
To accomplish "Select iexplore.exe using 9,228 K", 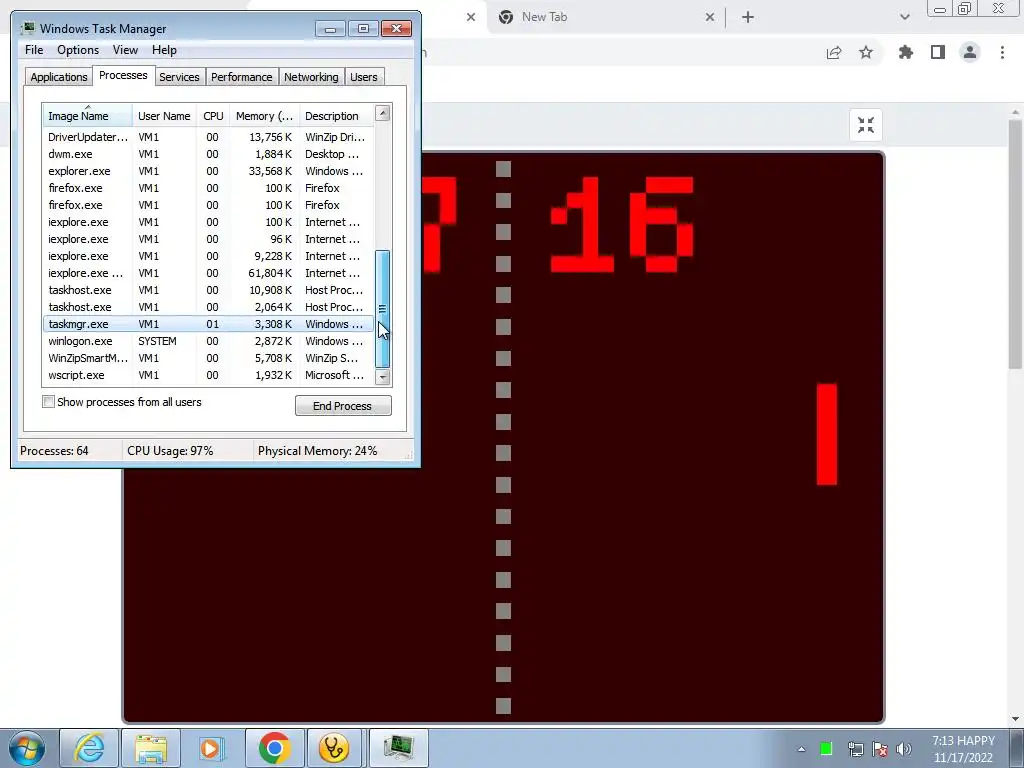I will 208,256.
